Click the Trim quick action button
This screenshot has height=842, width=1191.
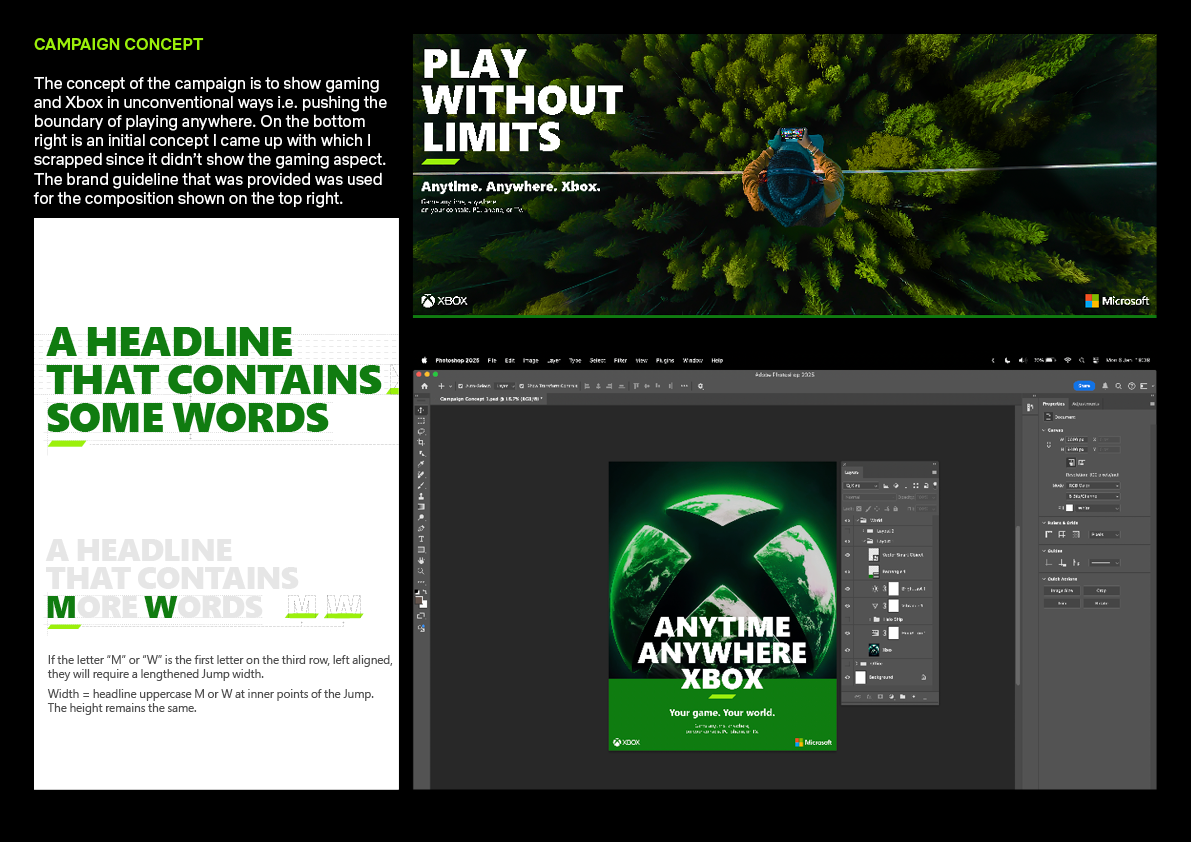(1062, 604)
